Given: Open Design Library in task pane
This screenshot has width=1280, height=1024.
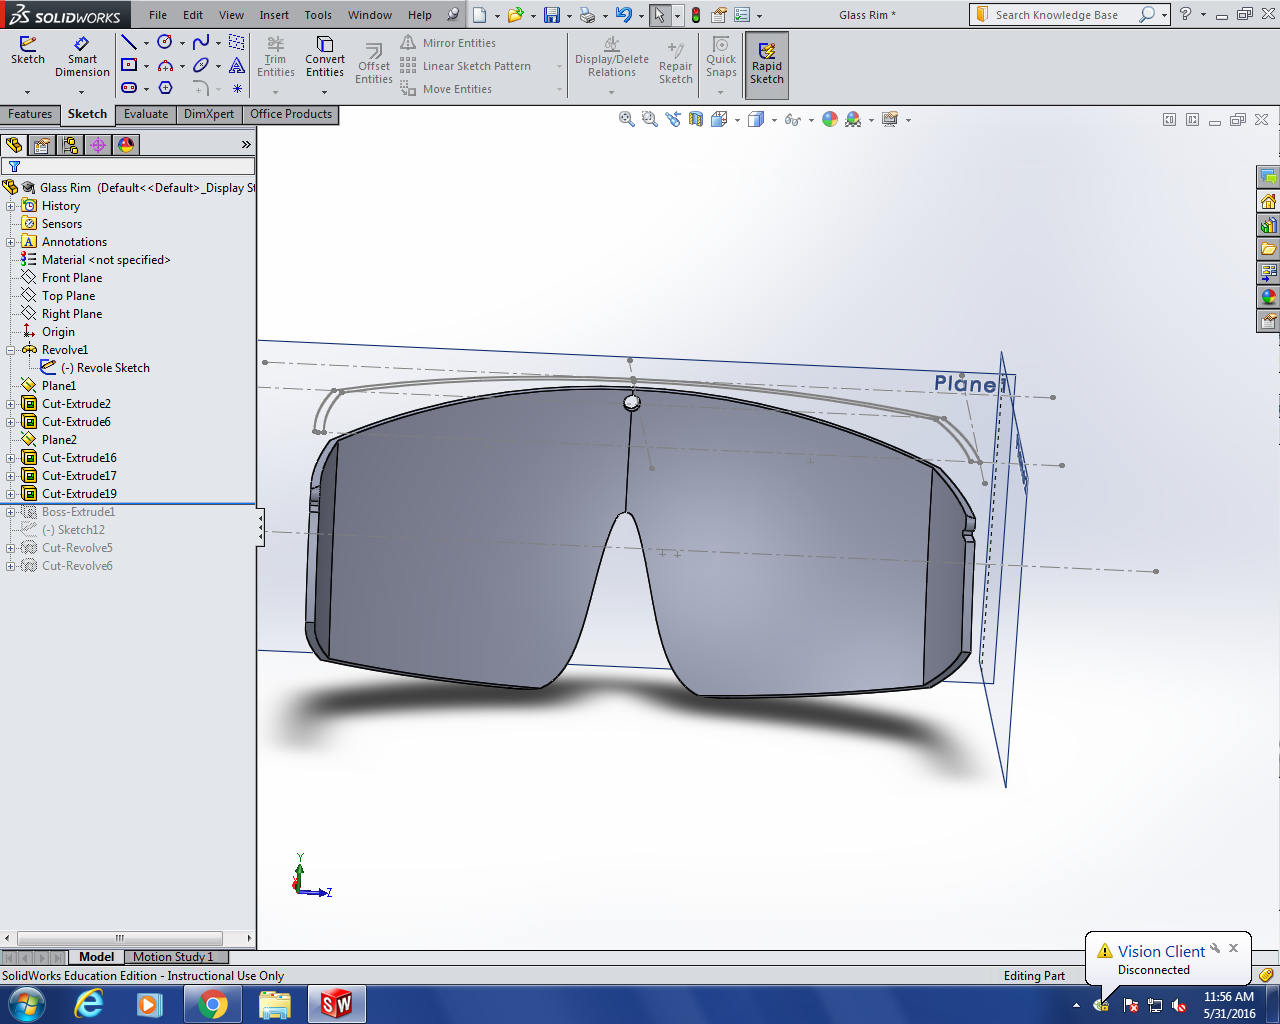Looking at the screenshot, I should click(1268, 225).
